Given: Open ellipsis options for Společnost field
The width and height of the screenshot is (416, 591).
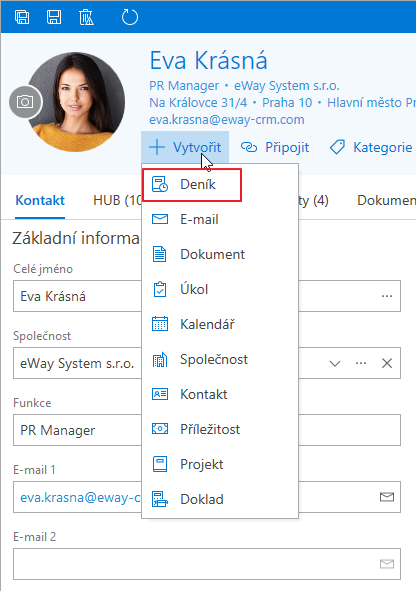Looking at the screenshot, I should [361, 363].
